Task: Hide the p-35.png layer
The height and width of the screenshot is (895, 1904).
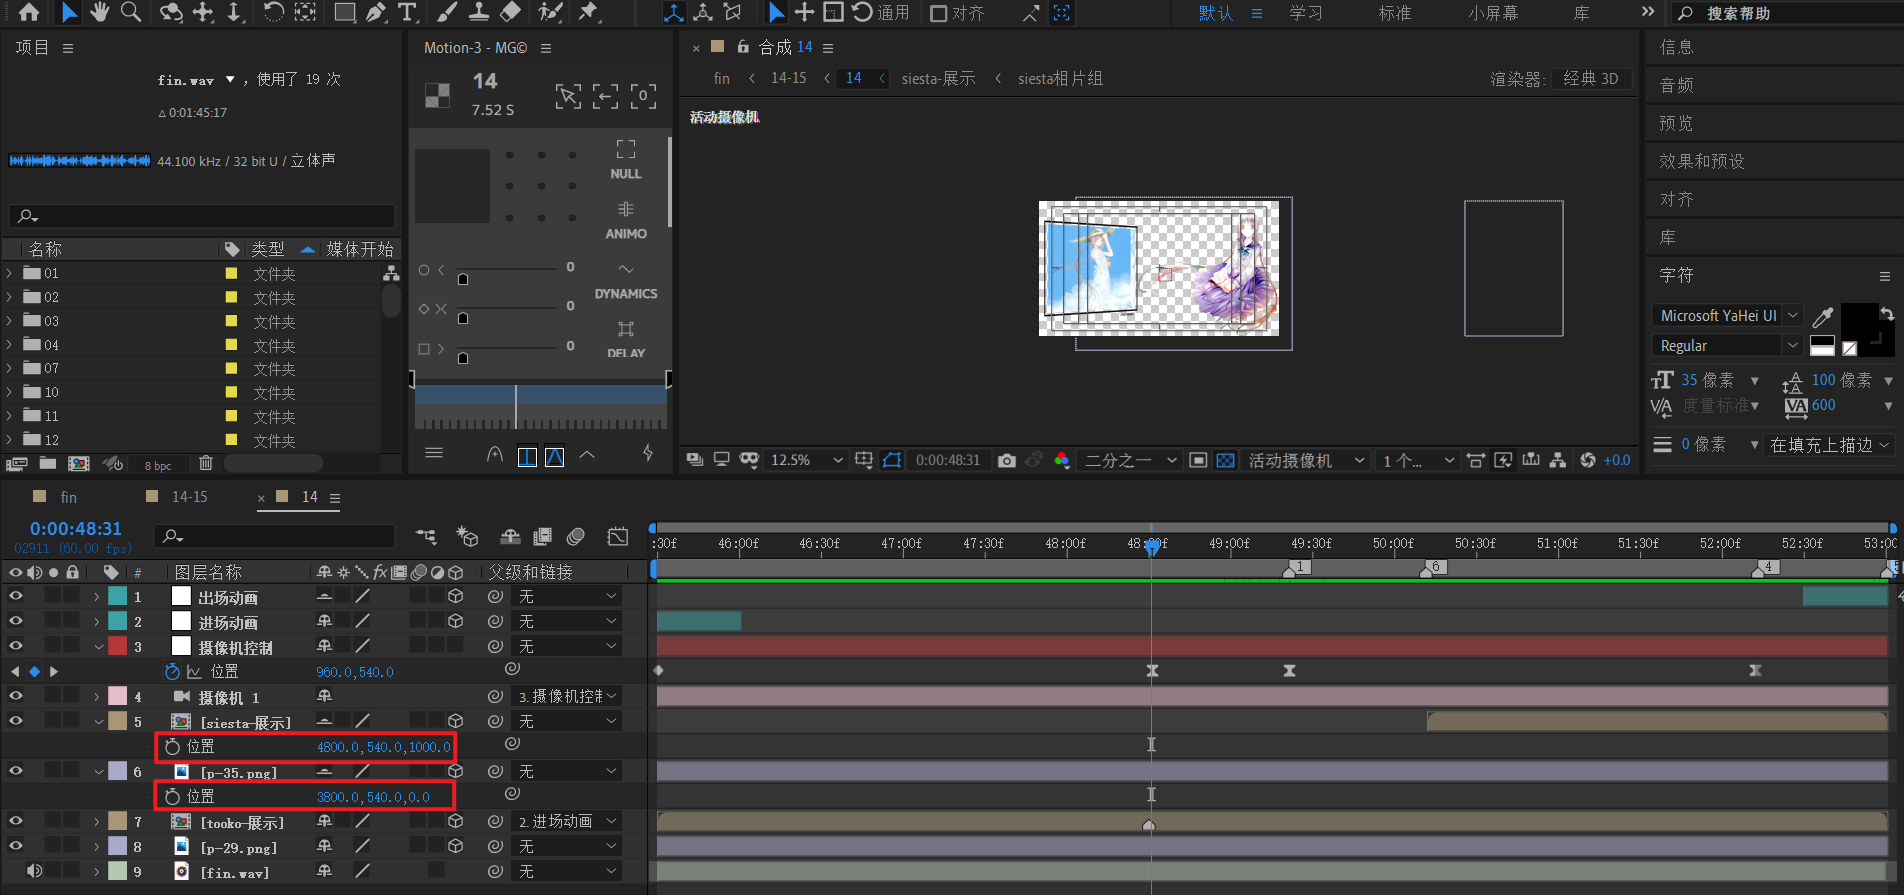Action: [15, 770]
